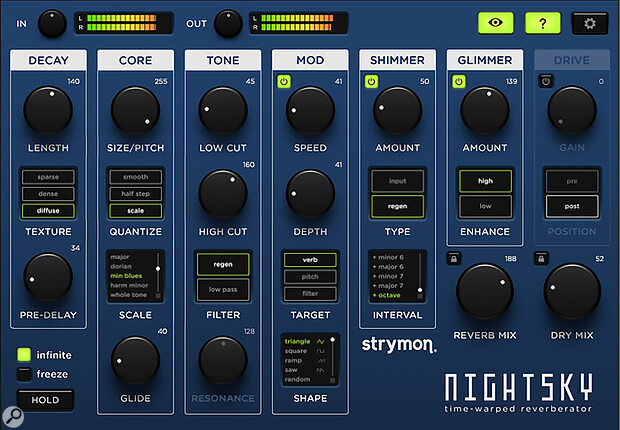Select triangle mod shape
Screen dimensions: 620x430
(304, 341)
